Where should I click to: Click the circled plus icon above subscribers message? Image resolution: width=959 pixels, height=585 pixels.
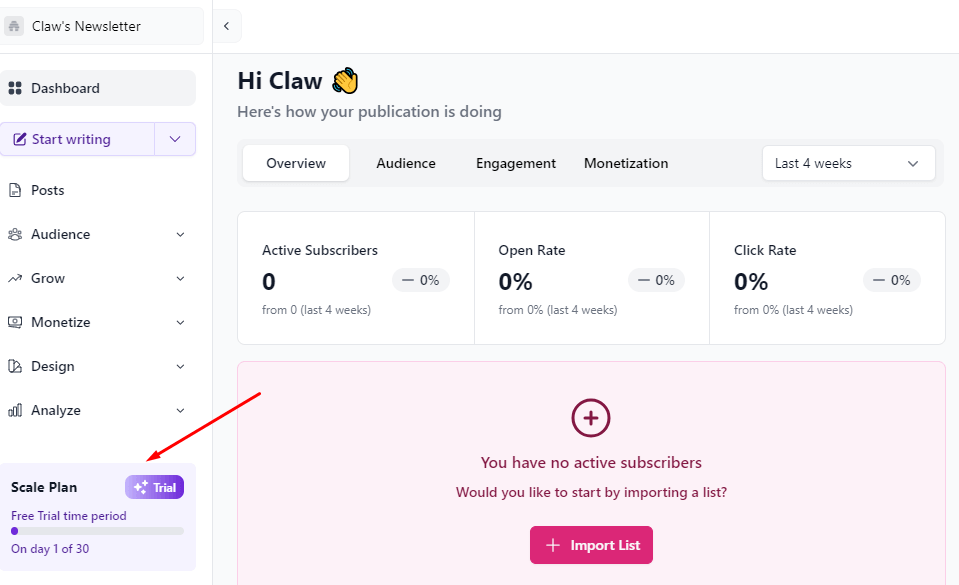pos(591,418)
